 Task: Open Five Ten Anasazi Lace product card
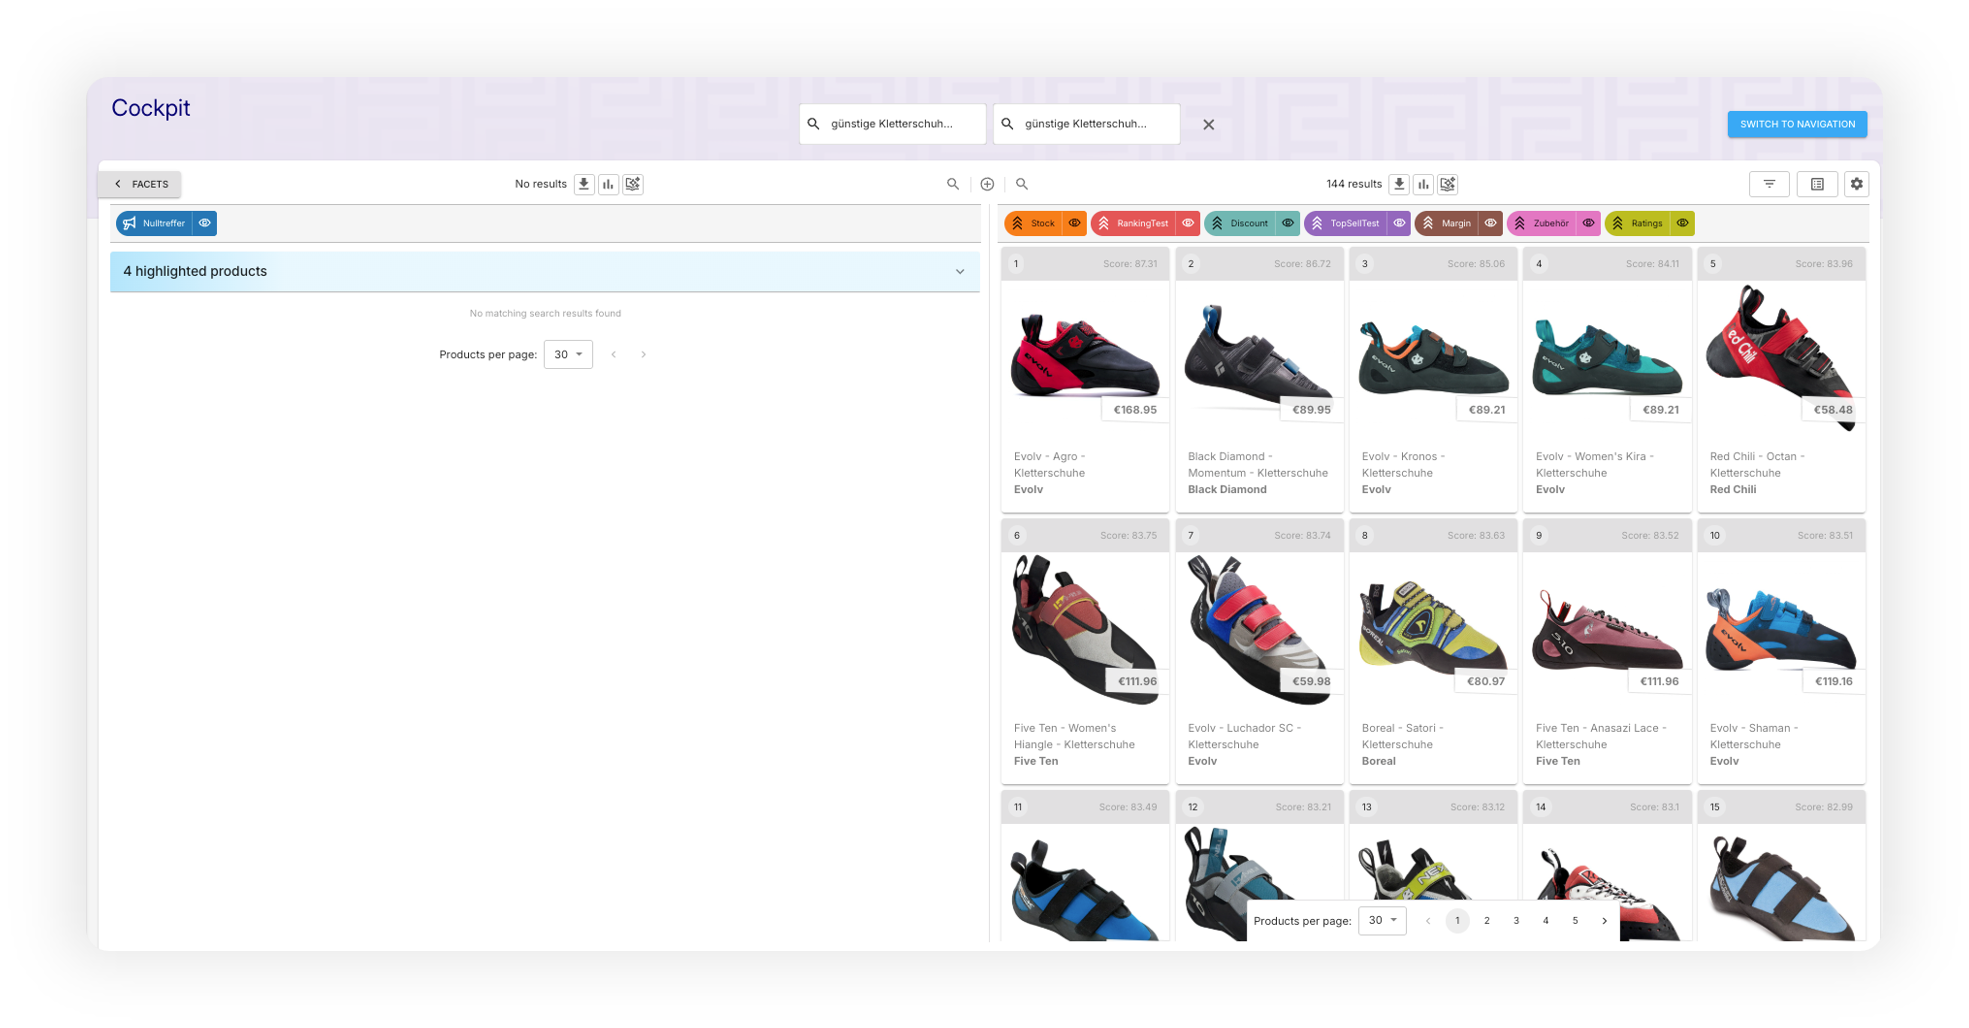pos(1607,652)
